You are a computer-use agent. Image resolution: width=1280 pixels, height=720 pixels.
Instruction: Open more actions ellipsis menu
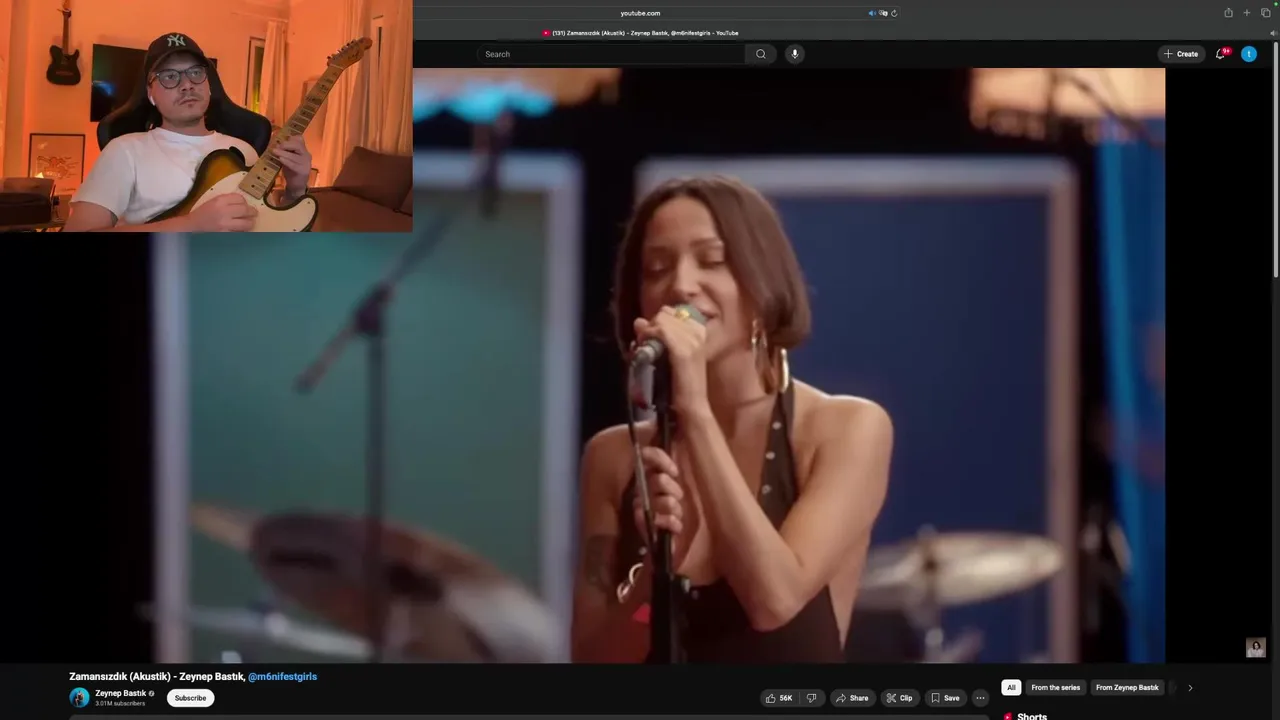click(980, 698)
